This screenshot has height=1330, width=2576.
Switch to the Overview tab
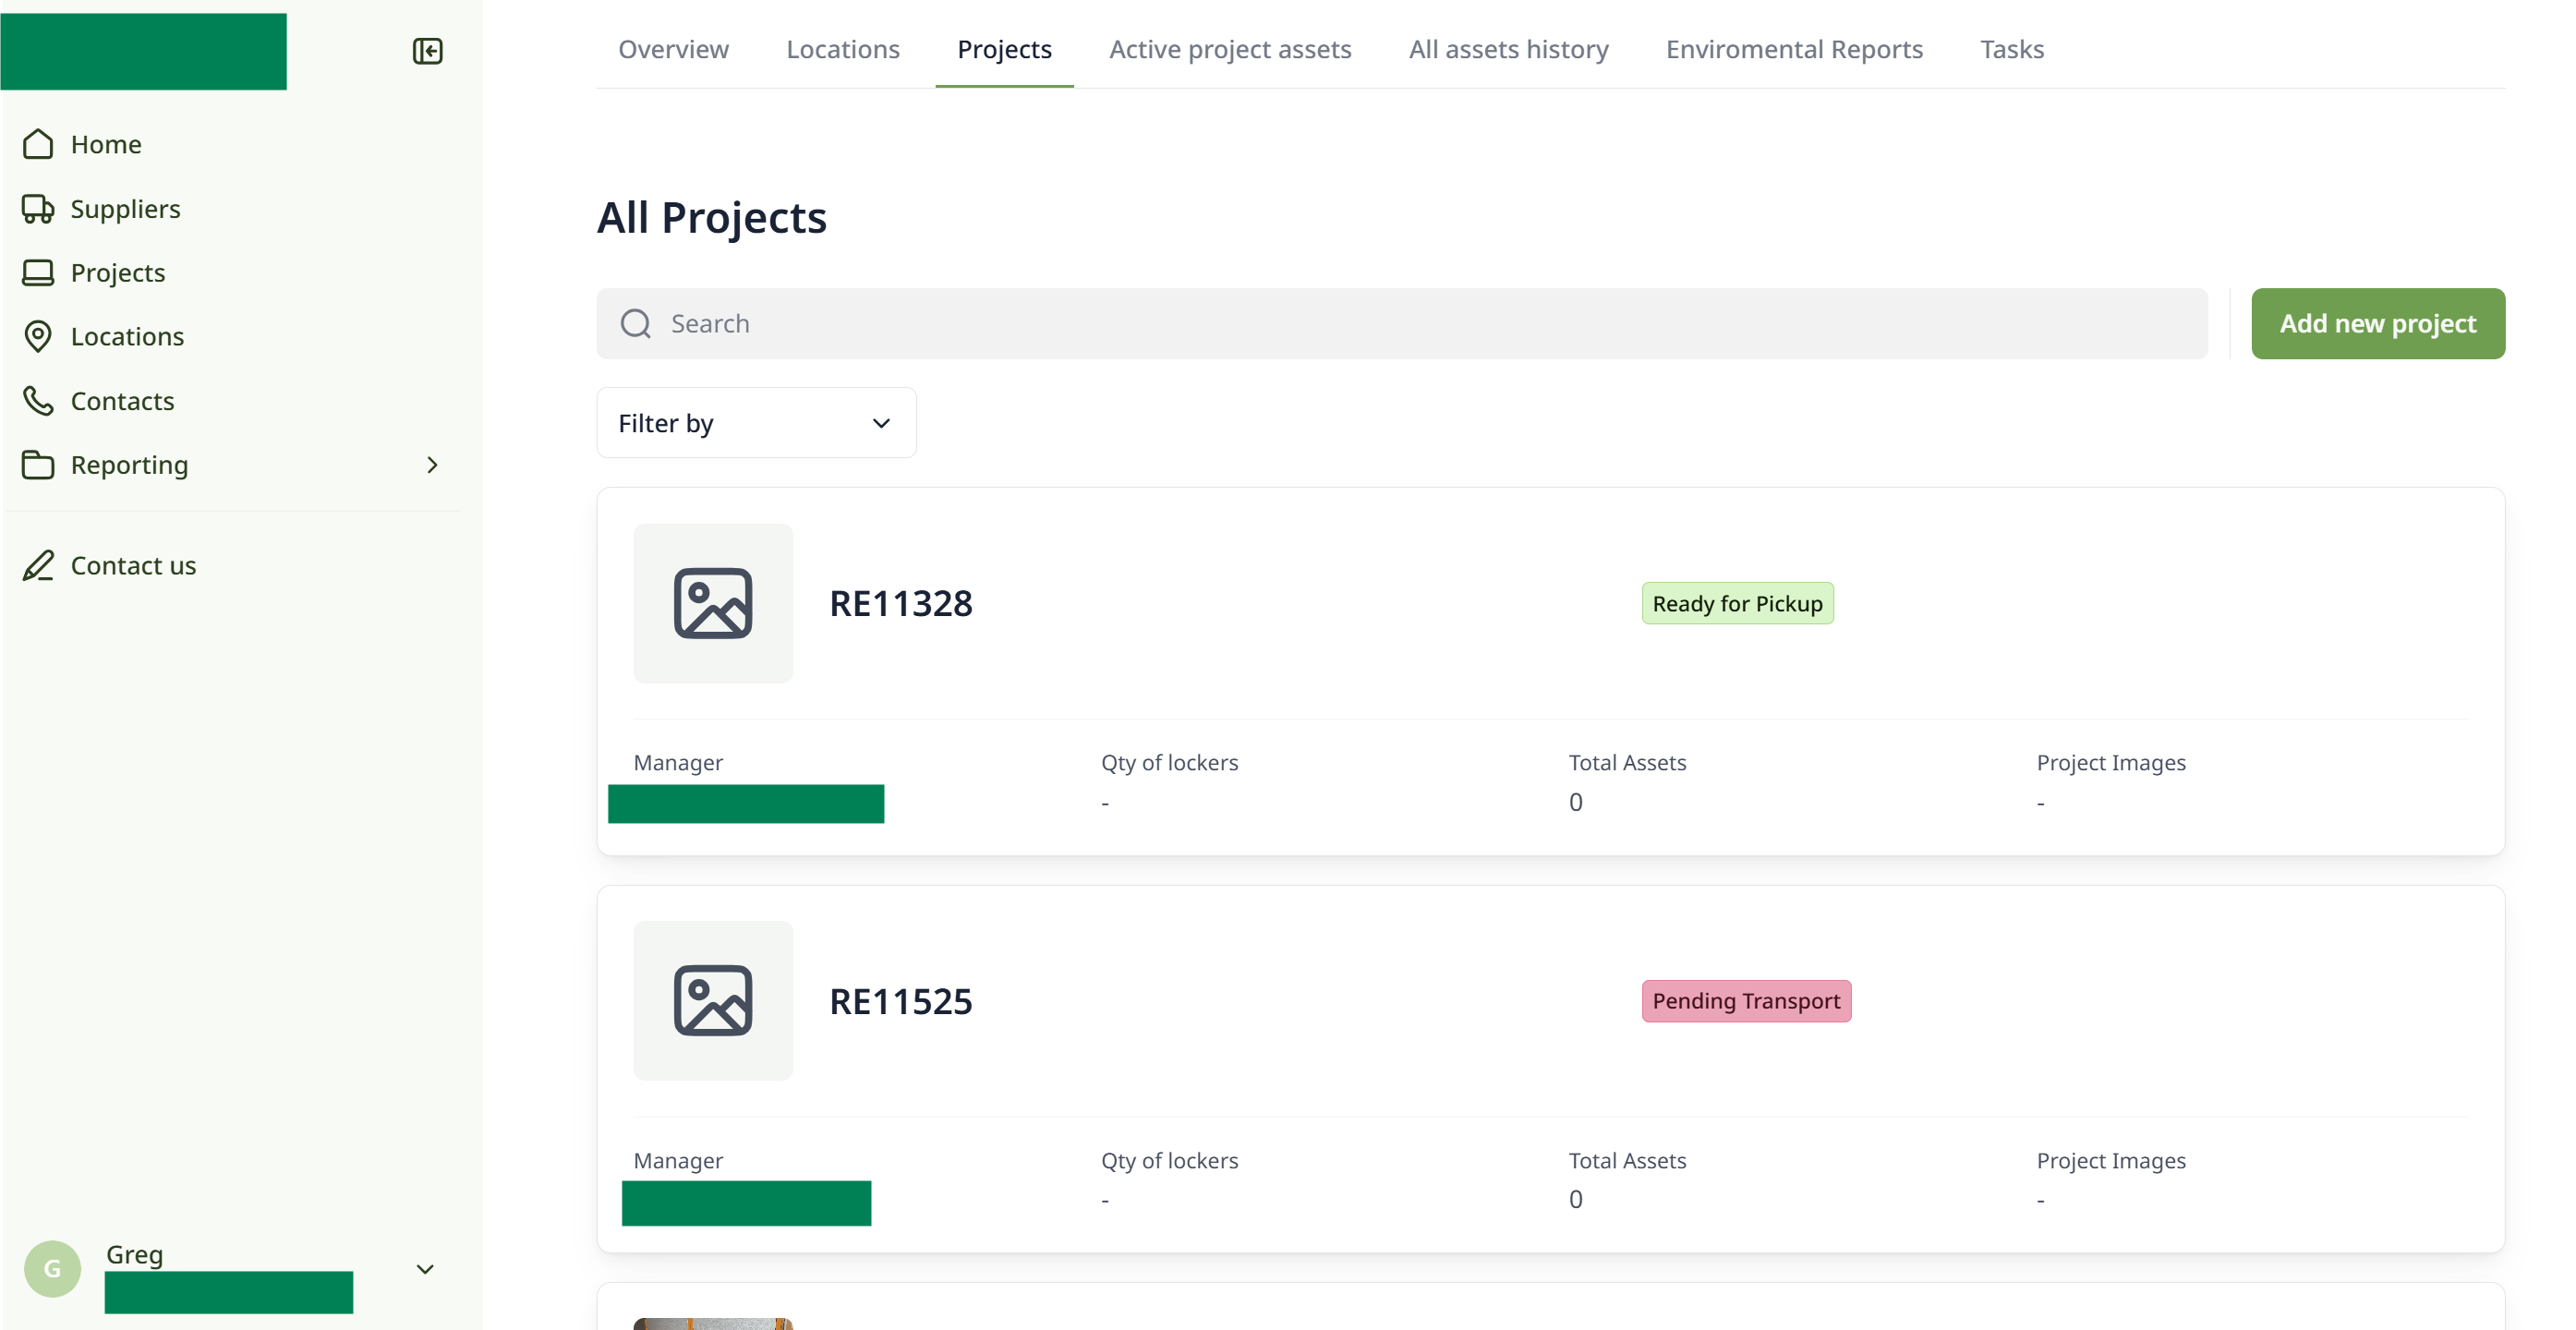[673, 49]
